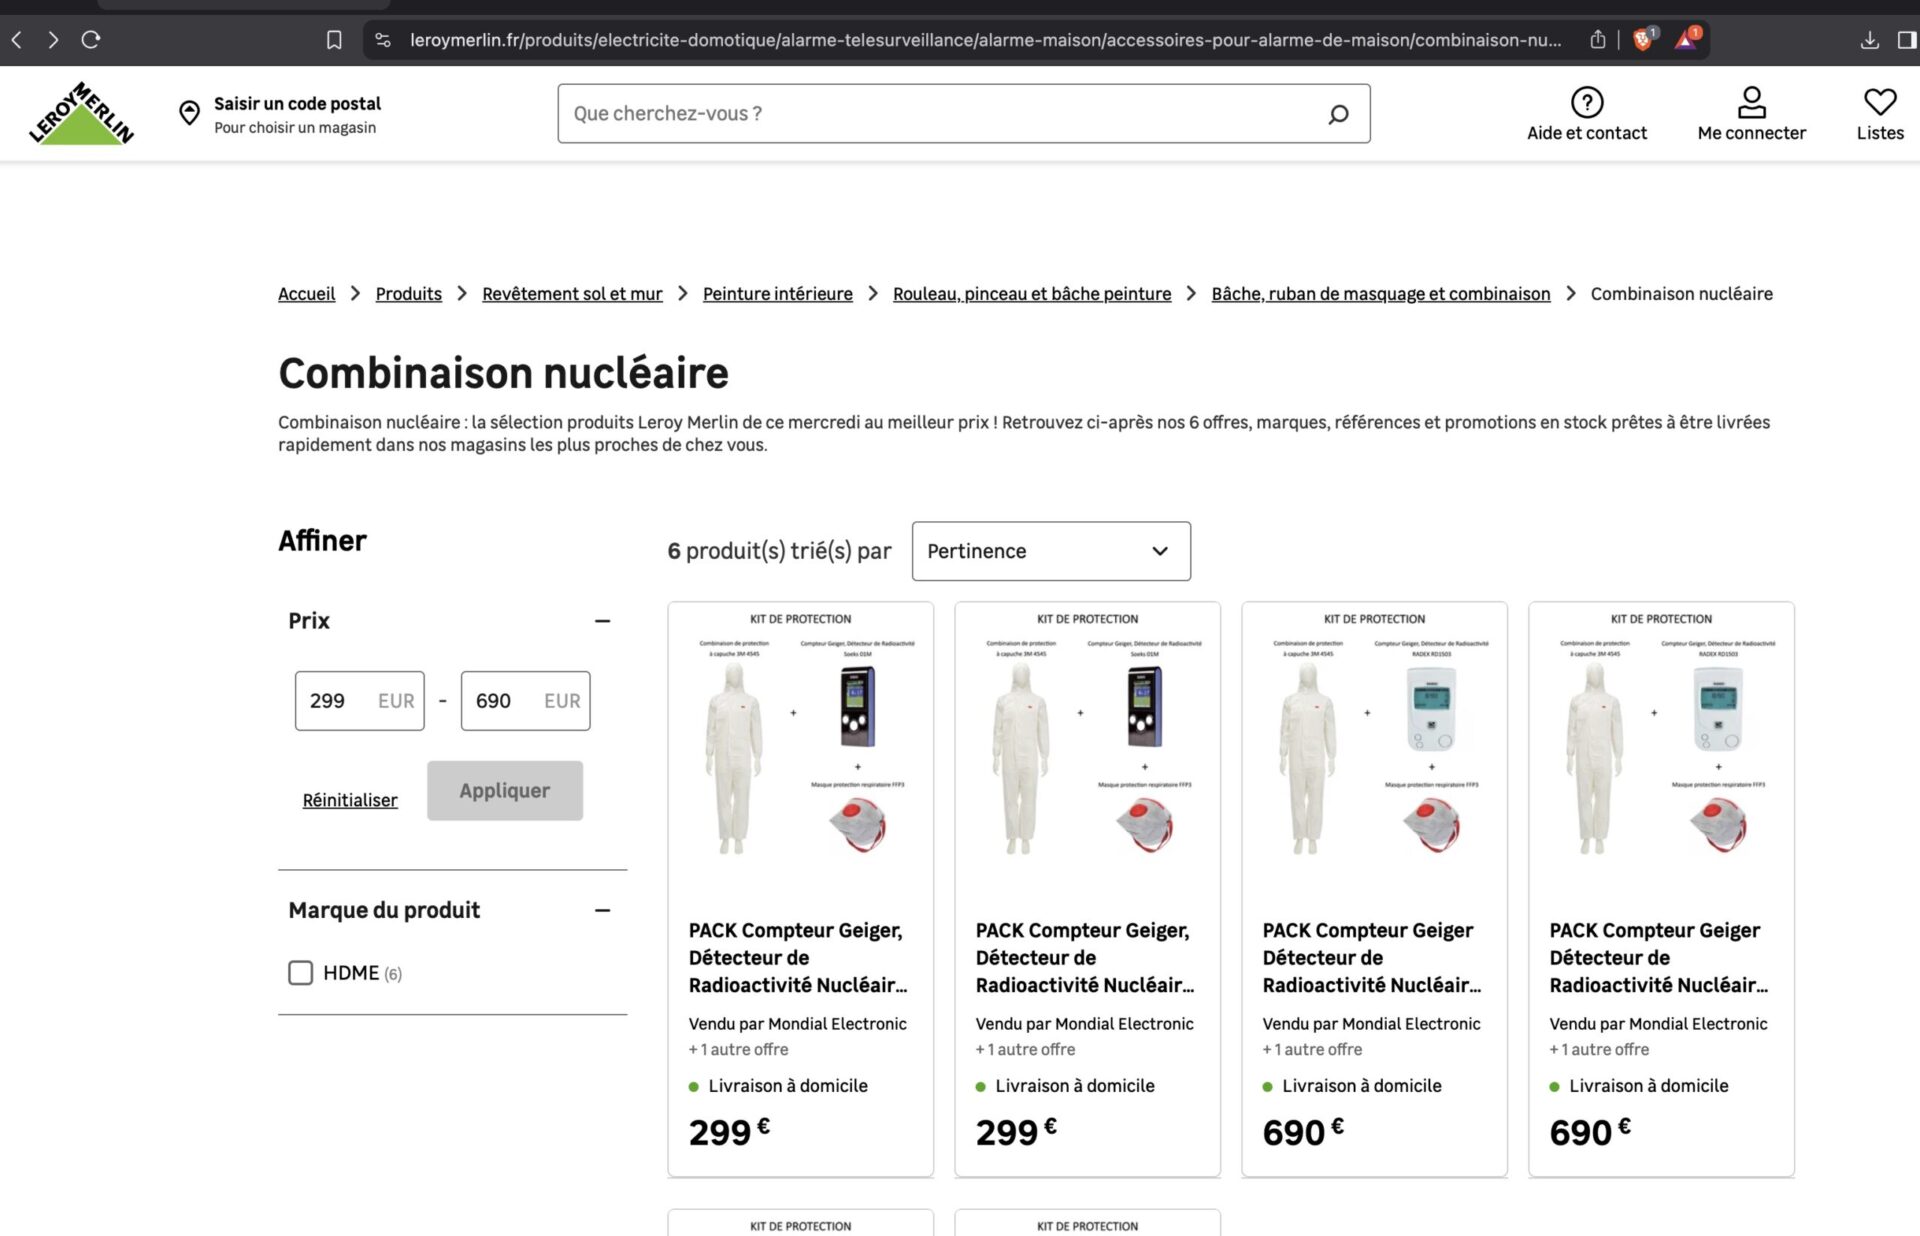
Task: Click the browser reload icon
Action: click(91, 40)
